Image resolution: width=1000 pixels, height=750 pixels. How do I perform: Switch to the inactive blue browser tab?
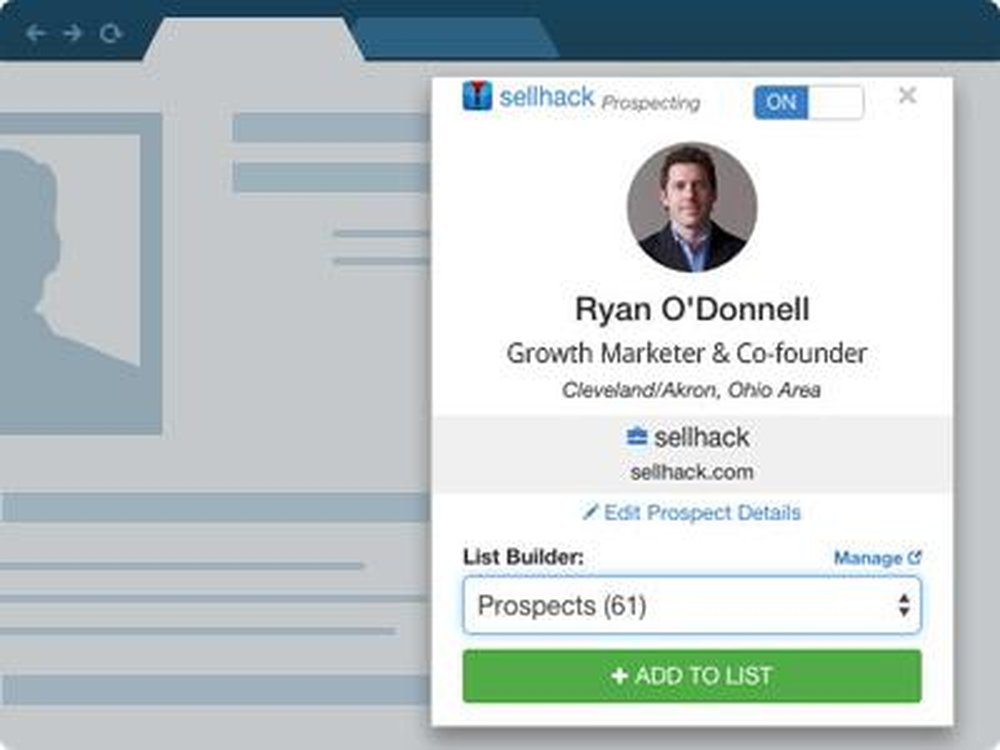pos(455,38)
